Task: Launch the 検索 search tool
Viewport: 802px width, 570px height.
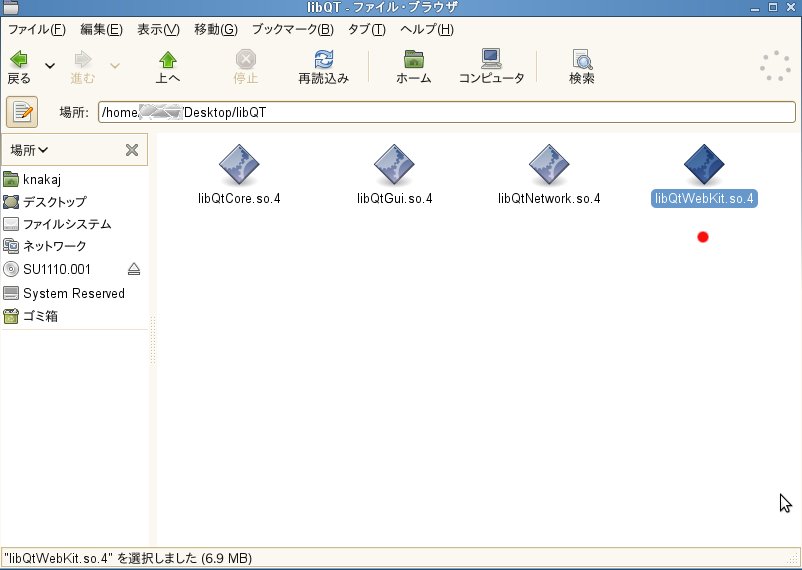Action: click(582, 67)
